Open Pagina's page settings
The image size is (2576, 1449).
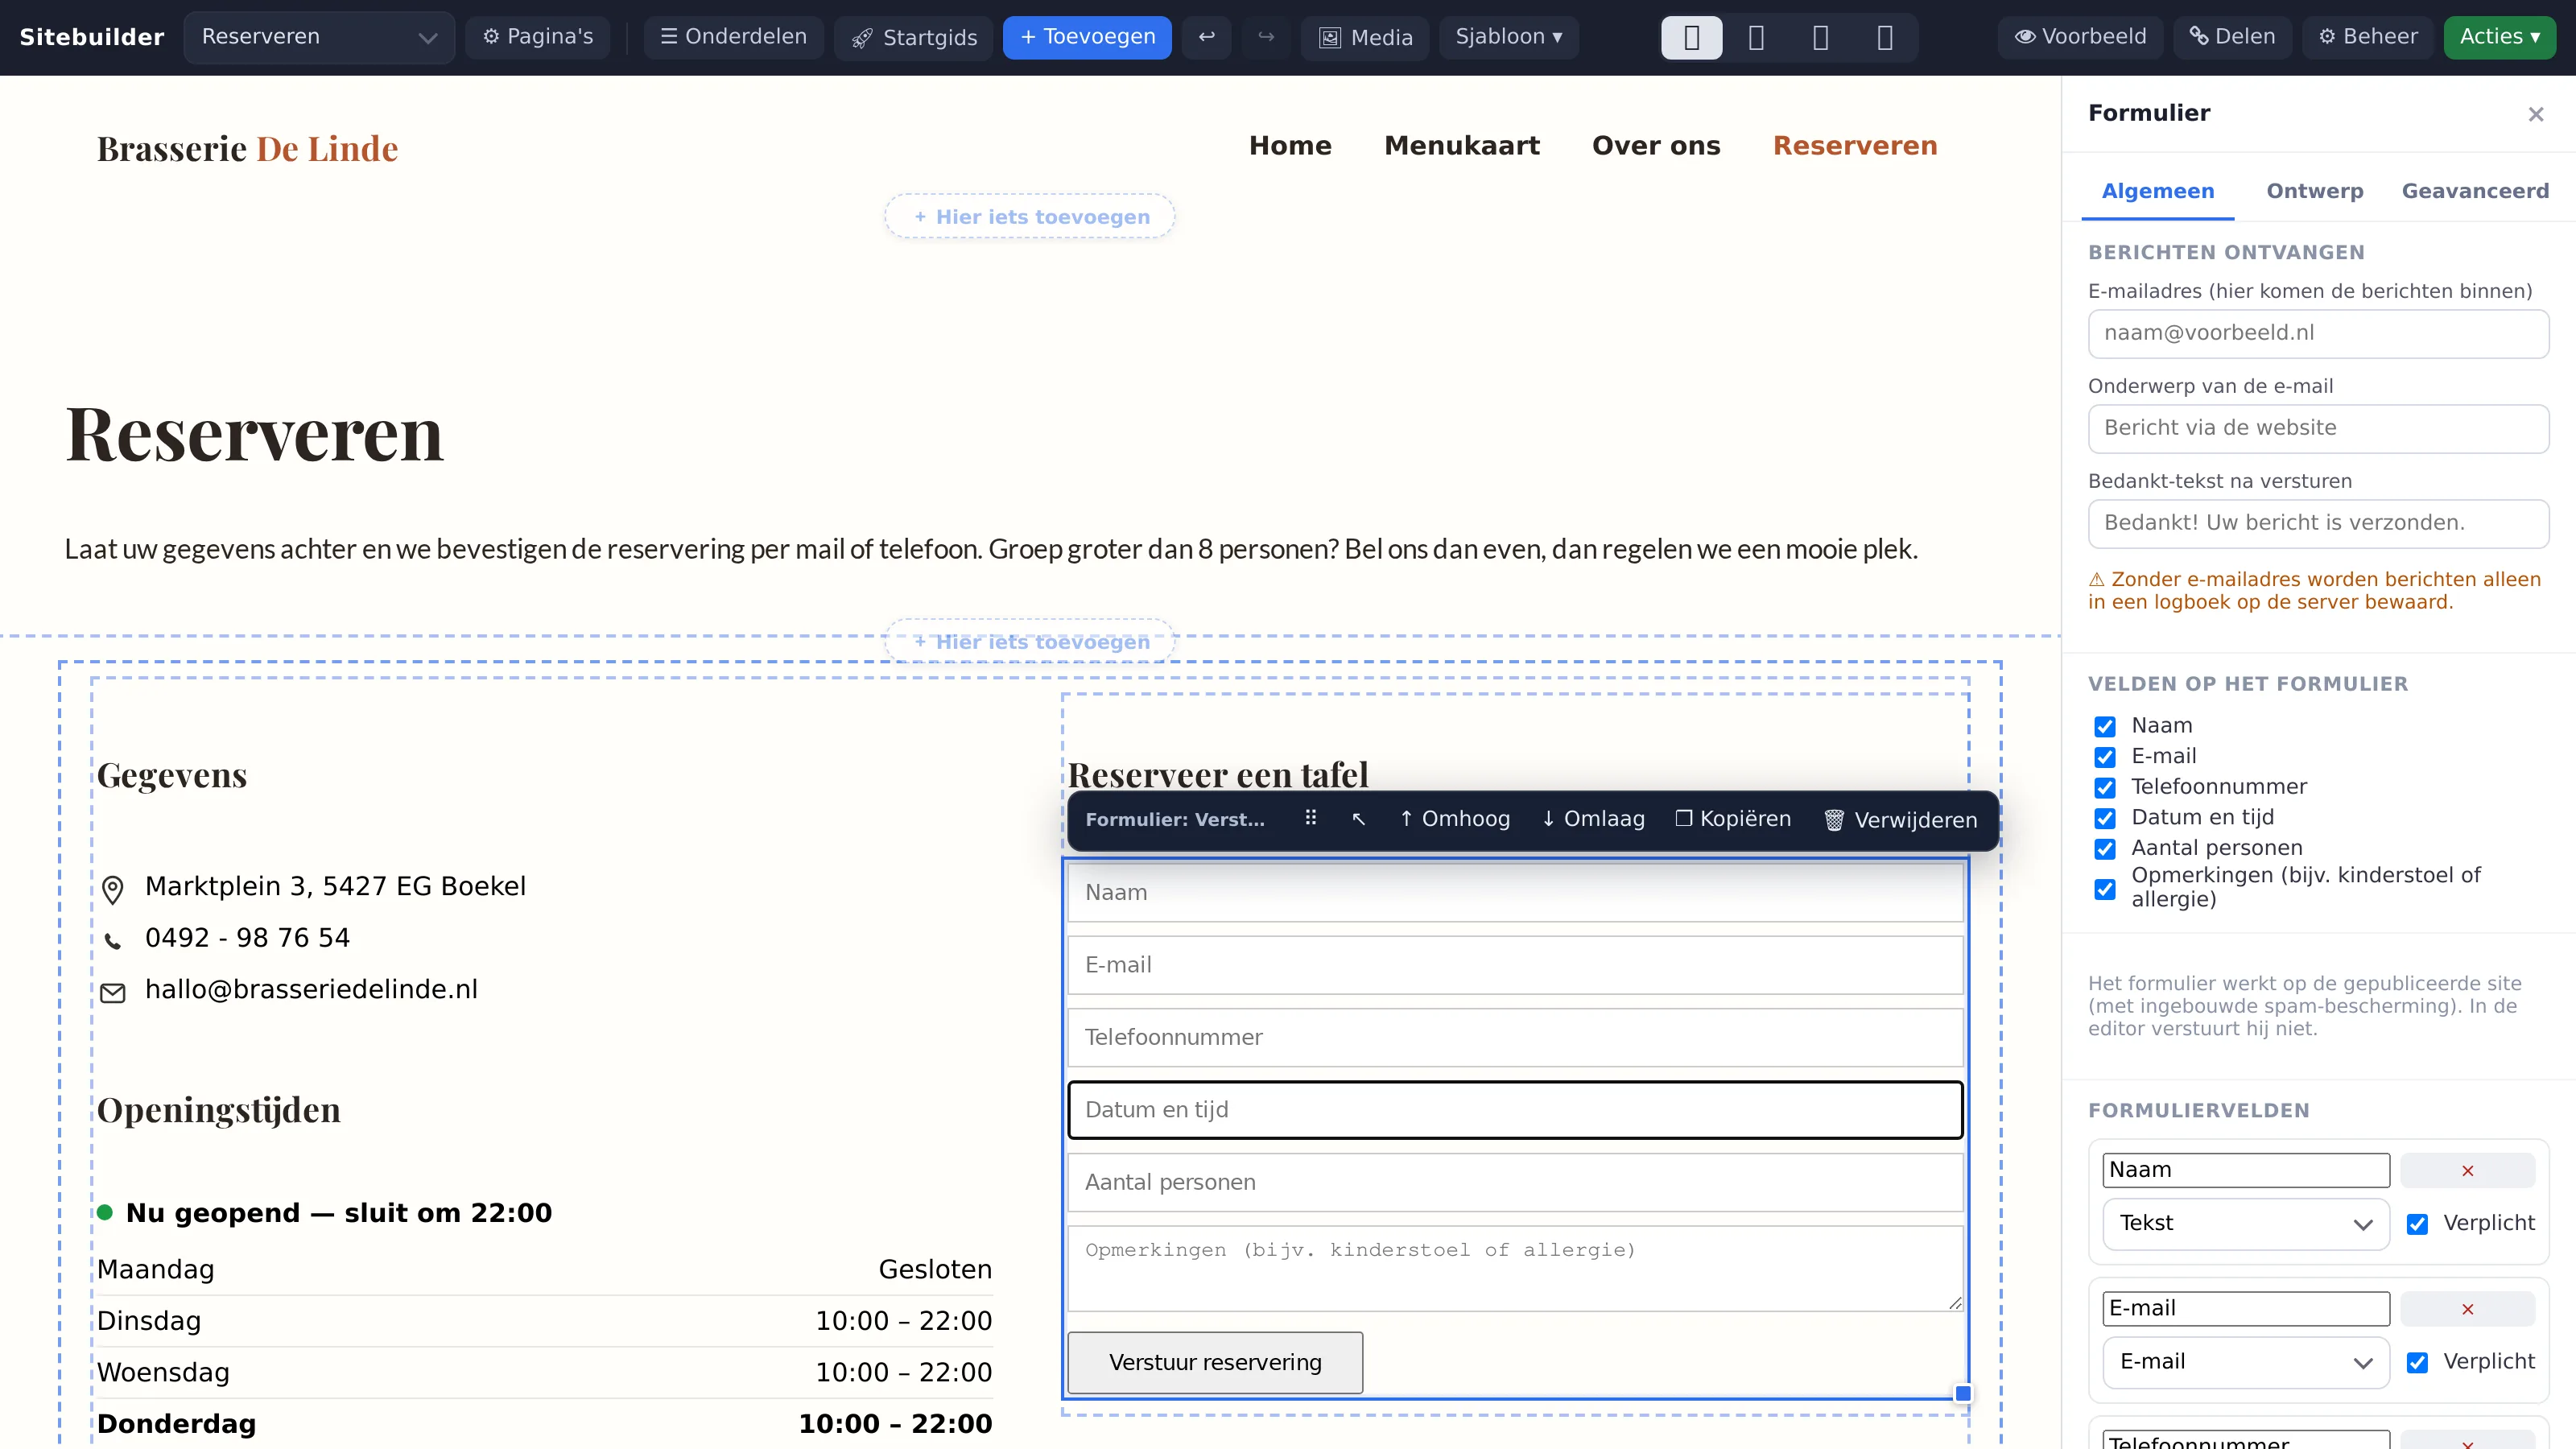[538, 37]
